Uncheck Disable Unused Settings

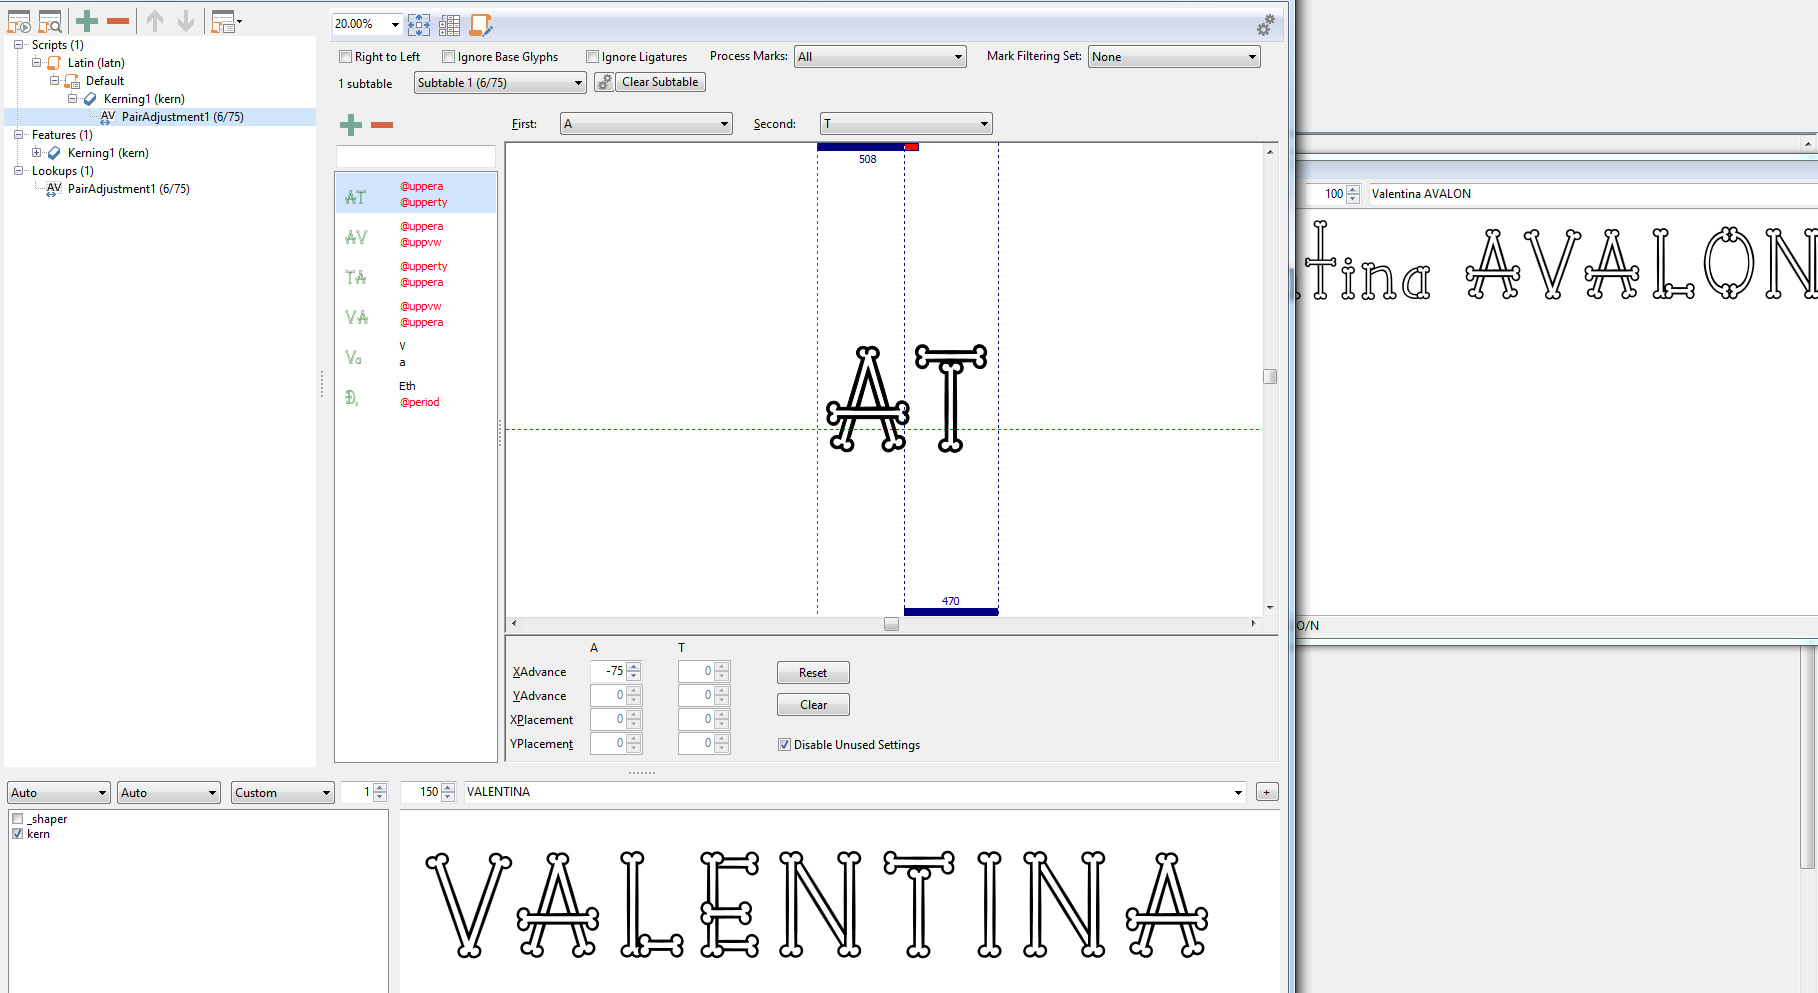coord(784,745)
